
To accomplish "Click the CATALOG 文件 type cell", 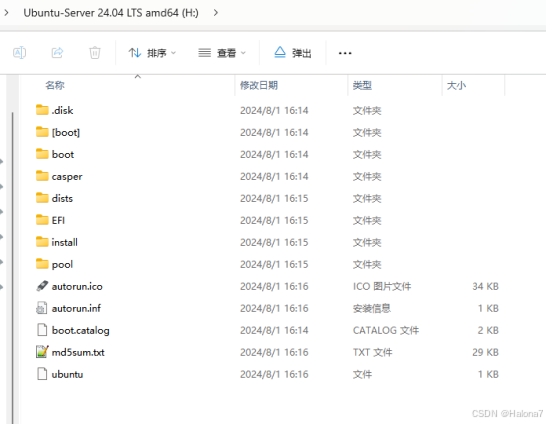I will click(x=386, y=330).
